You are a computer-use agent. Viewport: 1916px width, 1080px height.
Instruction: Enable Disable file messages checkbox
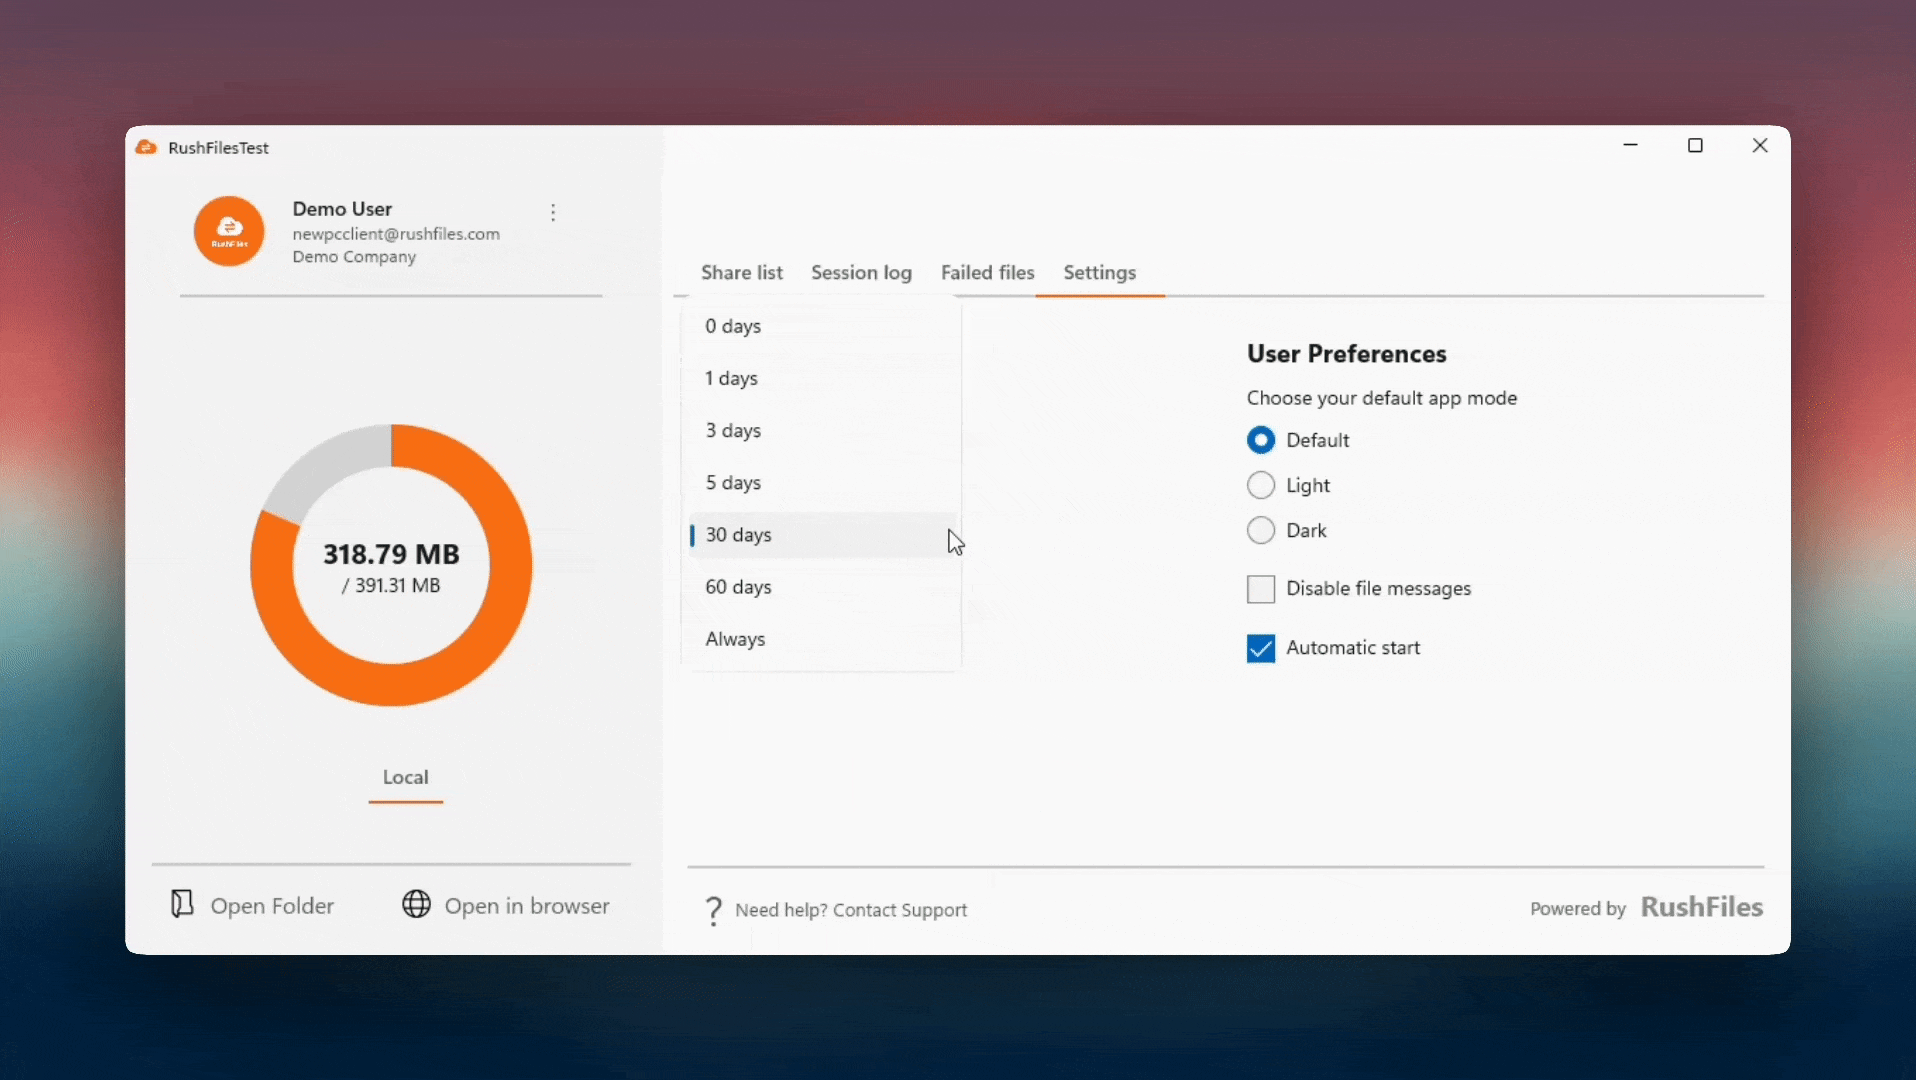tap(1261, 589)
